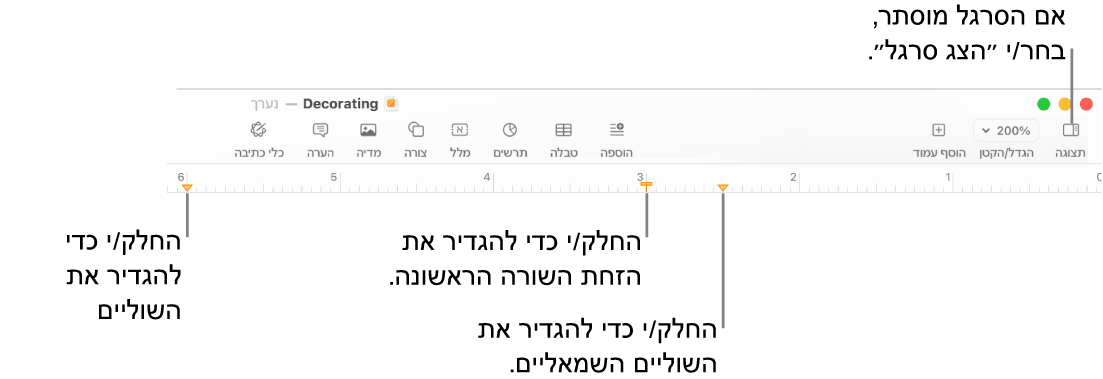The width and height of the screenshot is (1103, 379).
Task: Open Writing Tools (כלי כתיבה)
Action: pos(259,130)
